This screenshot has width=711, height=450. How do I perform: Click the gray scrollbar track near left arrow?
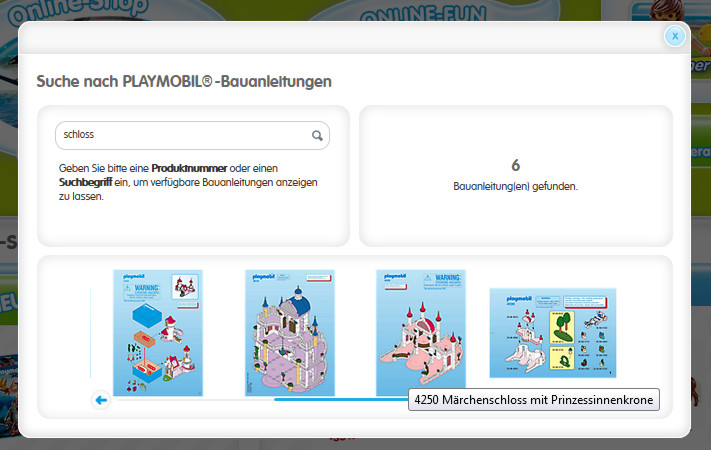coord(190,400)
